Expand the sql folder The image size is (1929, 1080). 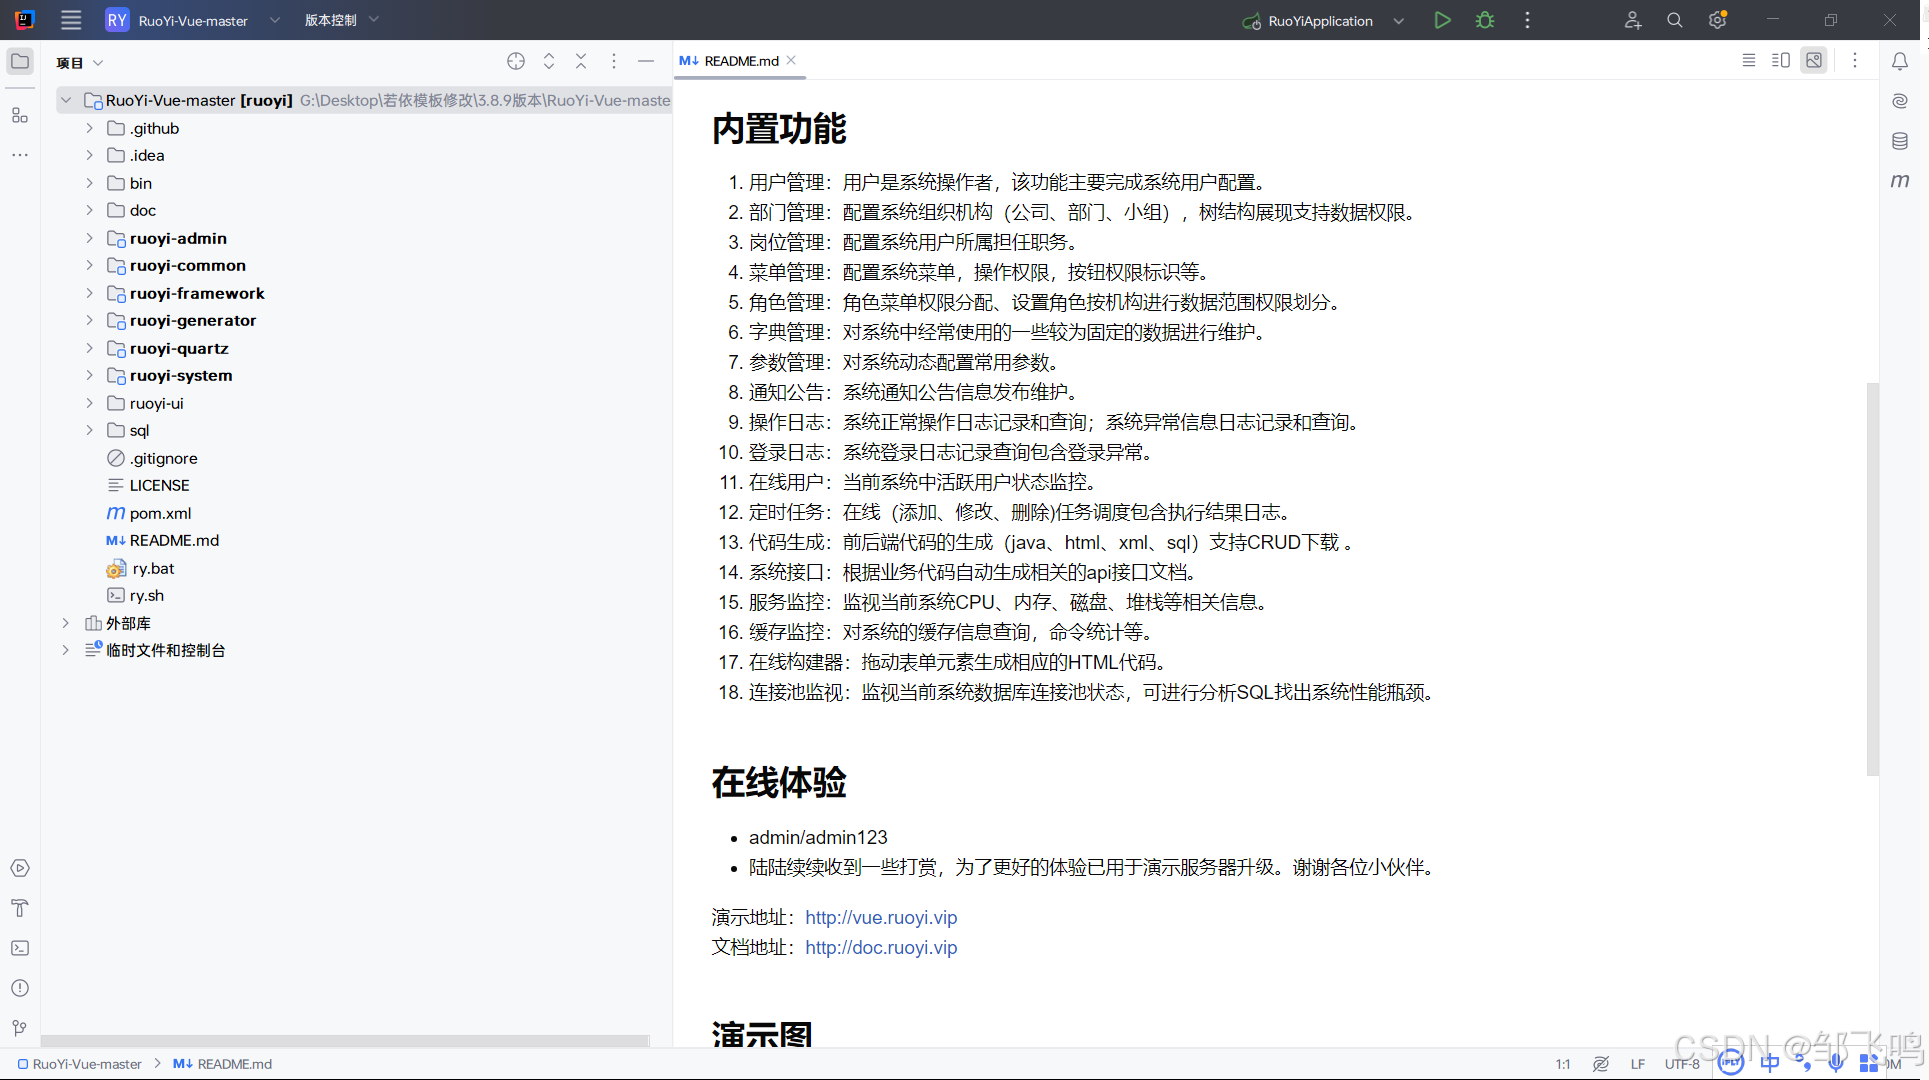click(x=89, y=430)
